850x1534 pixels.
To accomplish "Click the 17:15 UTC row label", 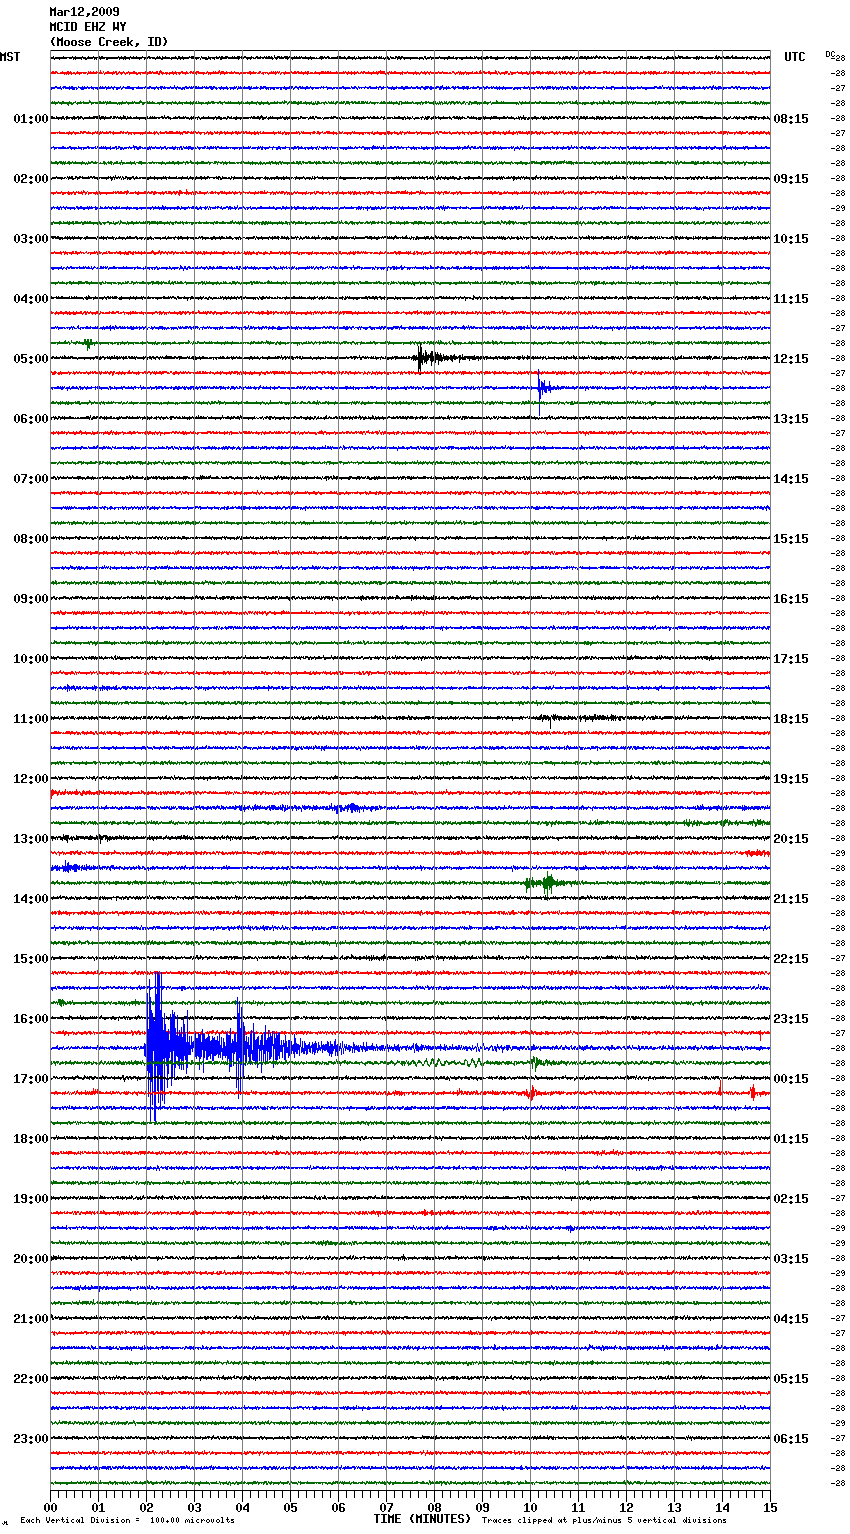I will [x=791, y=659].
